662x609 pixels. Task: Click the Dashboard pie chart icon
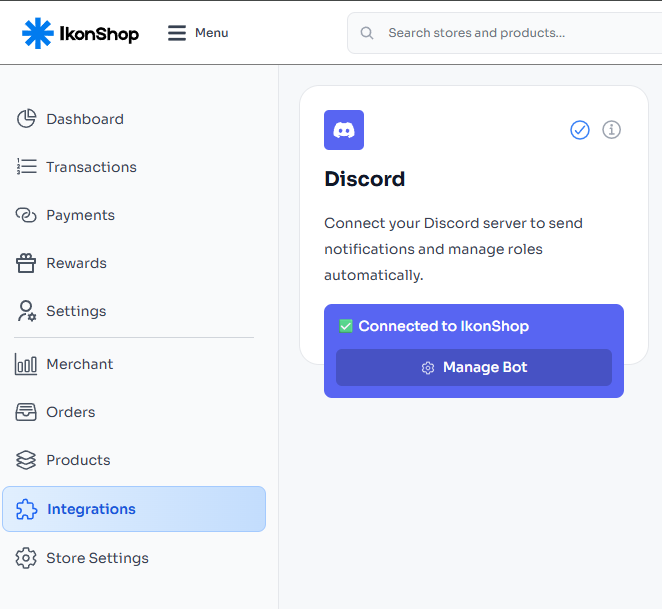tap(26, 119)
